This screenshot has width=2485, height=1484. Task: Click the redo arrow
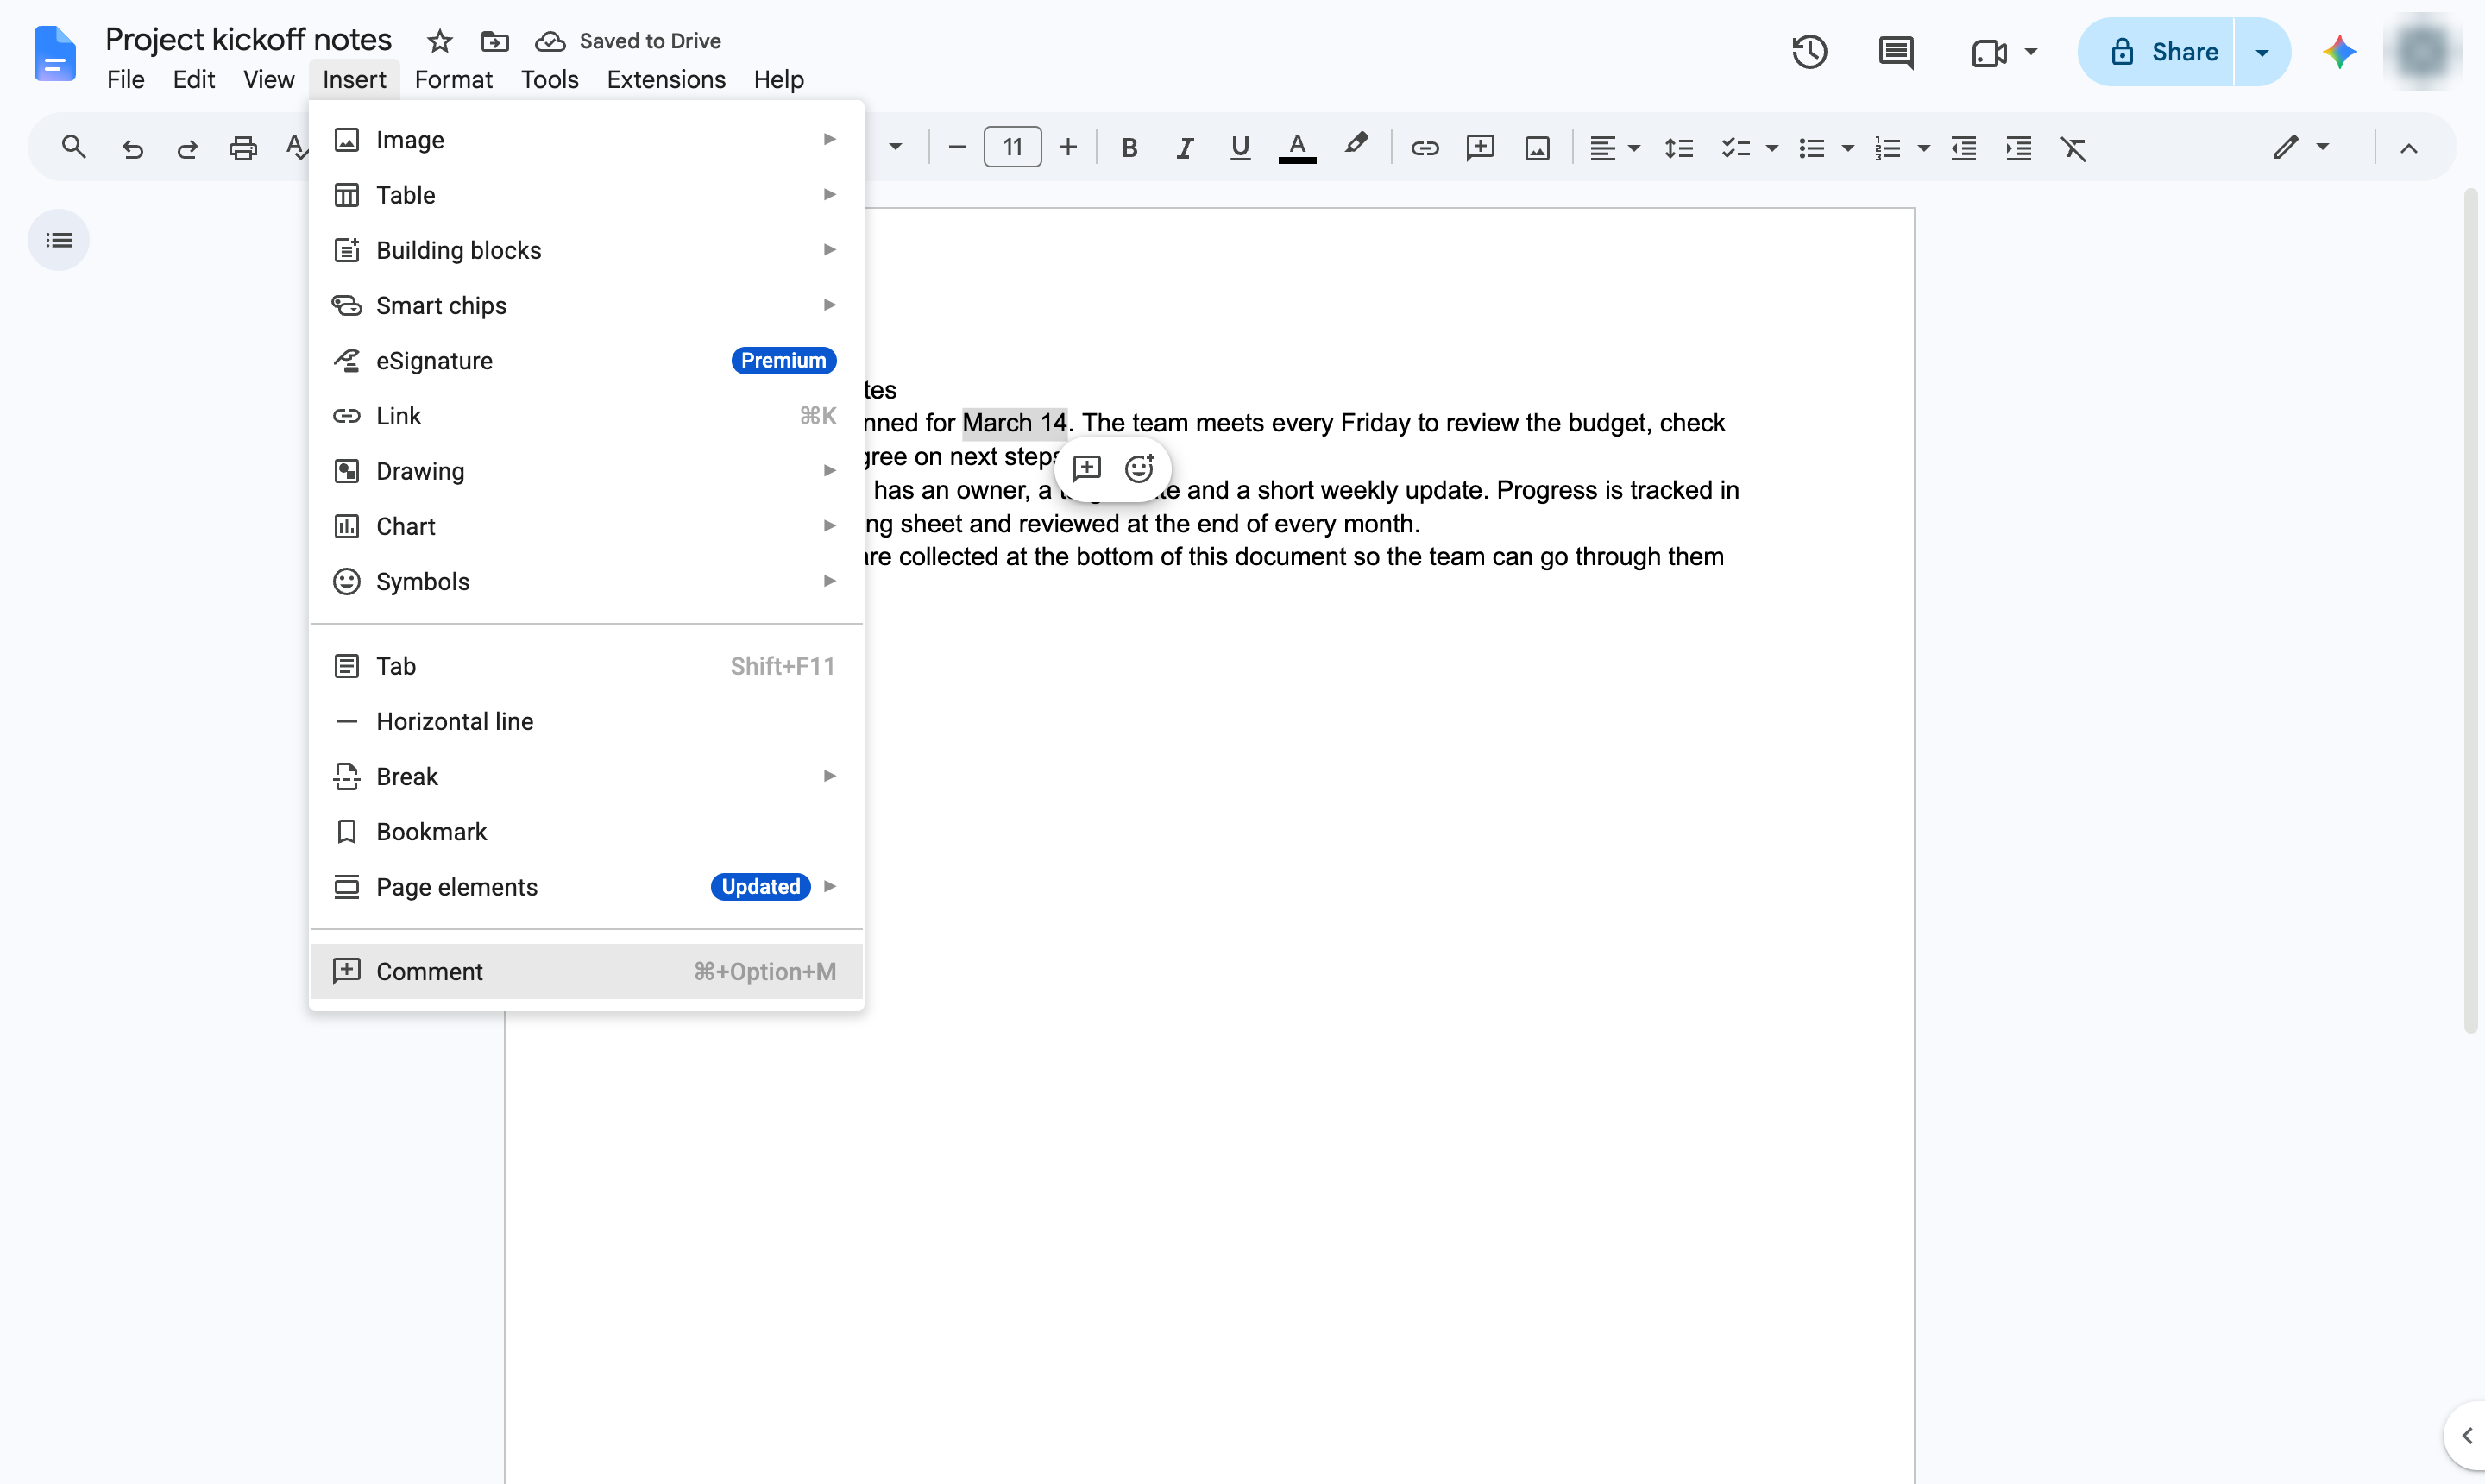coord(187,149)
